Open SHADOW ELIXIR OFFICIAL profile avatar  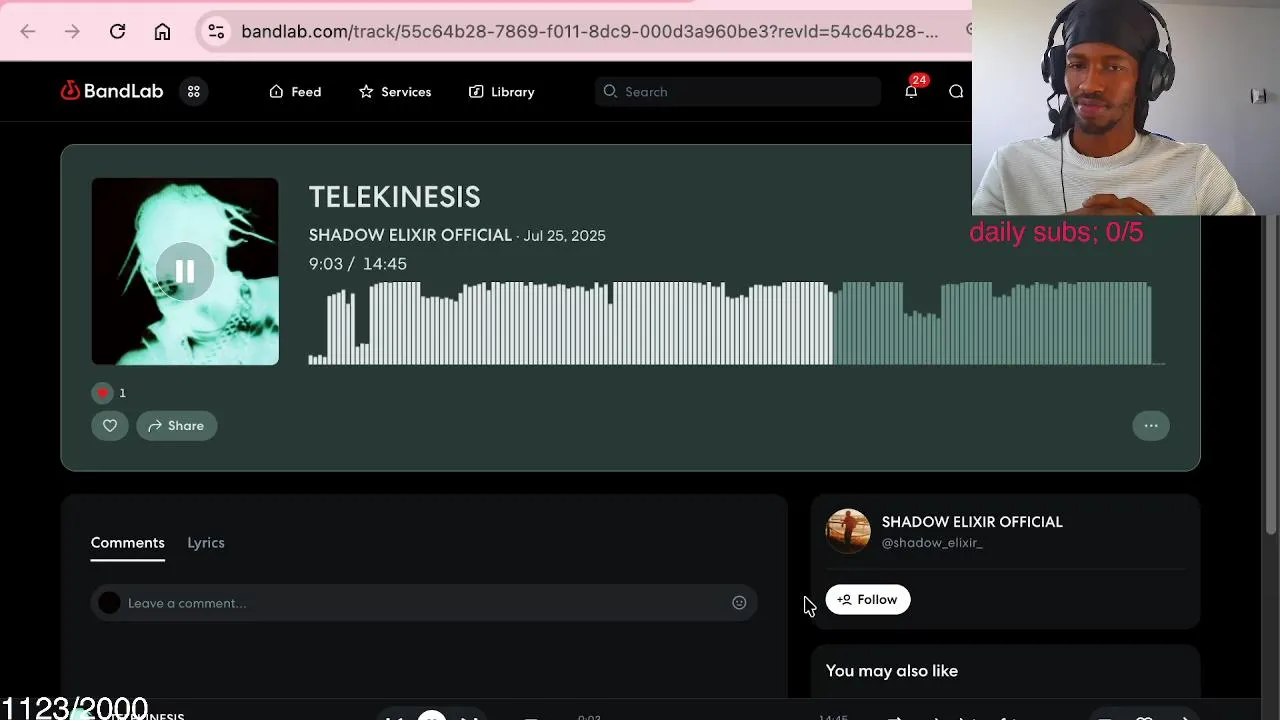(848, 531)
